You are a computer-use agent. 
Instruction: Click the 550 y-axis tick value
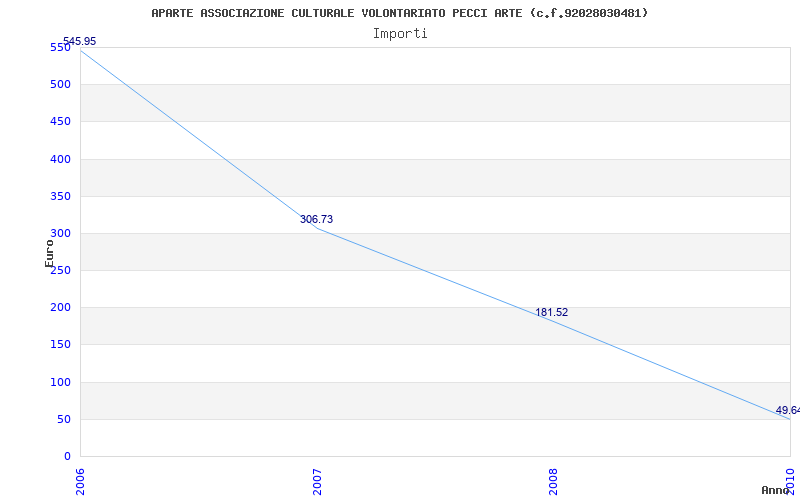tap(60, 47)
